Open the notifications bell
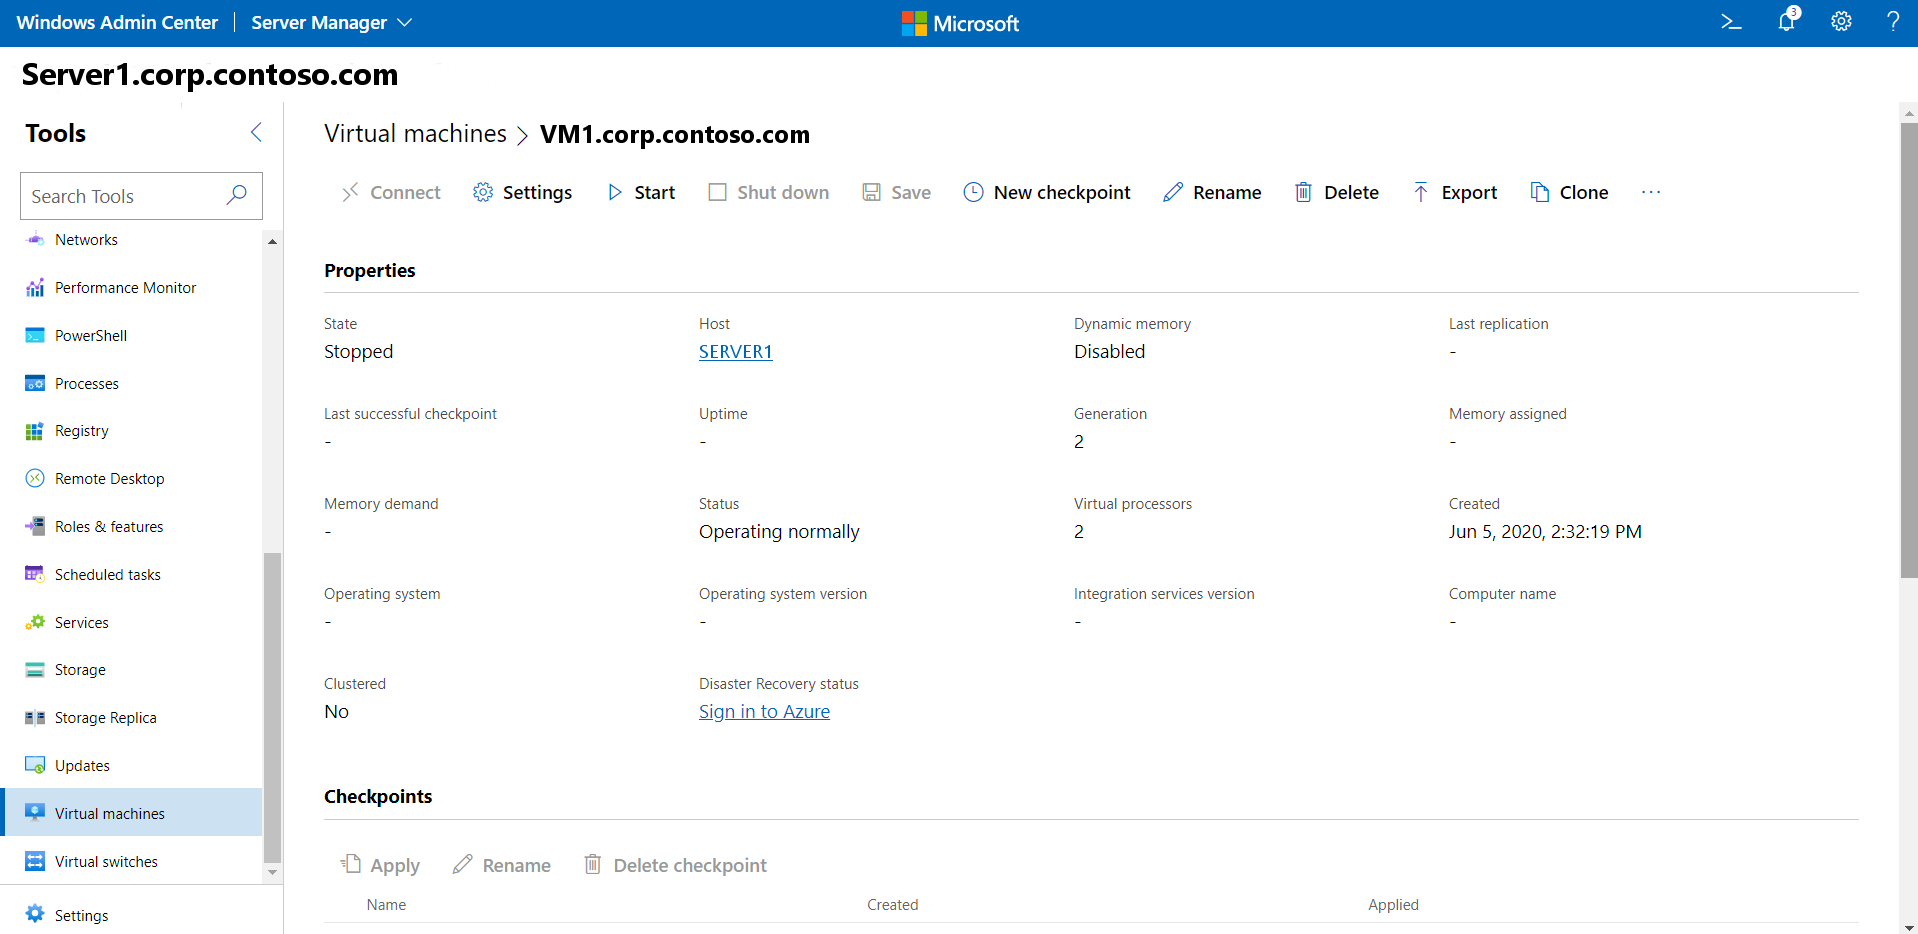Image resolution: width=1918 pixels, height=934 pixels. 1787,21
